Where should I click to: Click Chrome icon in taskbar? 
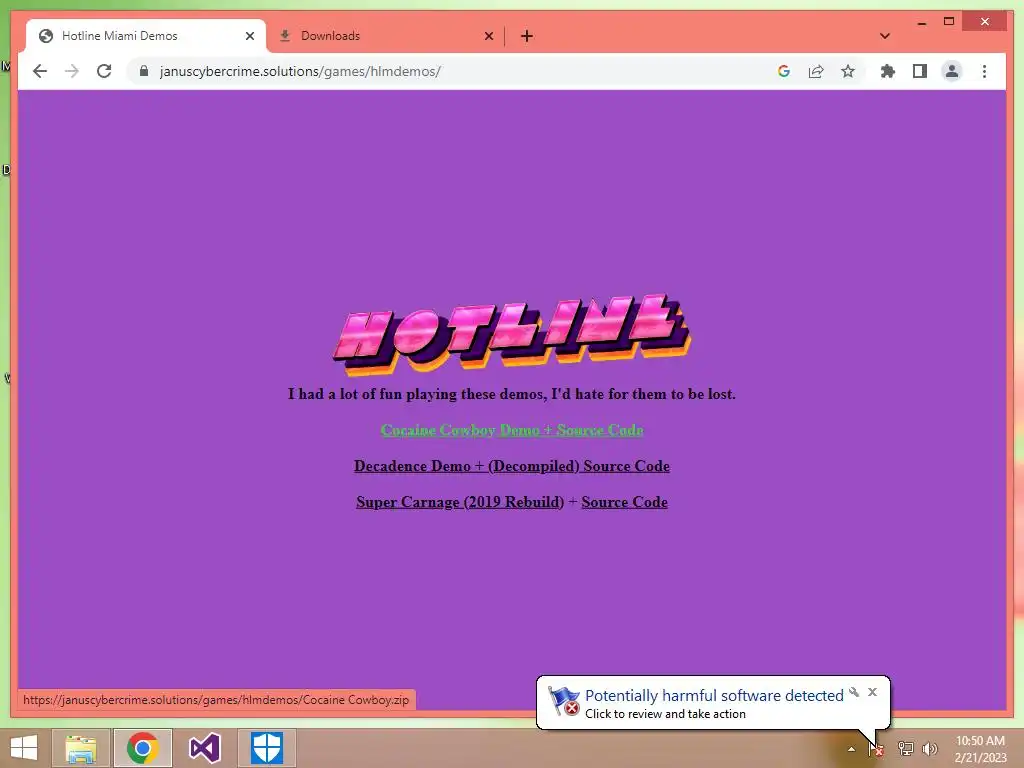(143, 748)
